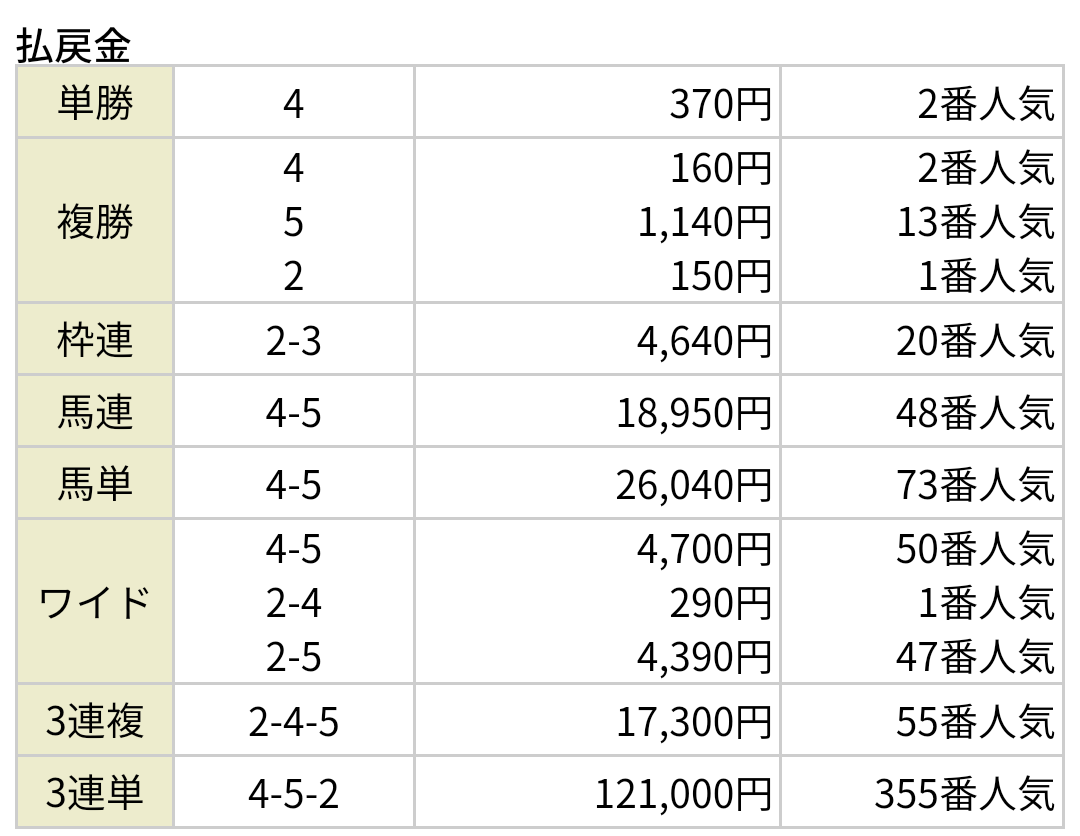
Task: Select the 3連複 row label
Action: [95, 720]
